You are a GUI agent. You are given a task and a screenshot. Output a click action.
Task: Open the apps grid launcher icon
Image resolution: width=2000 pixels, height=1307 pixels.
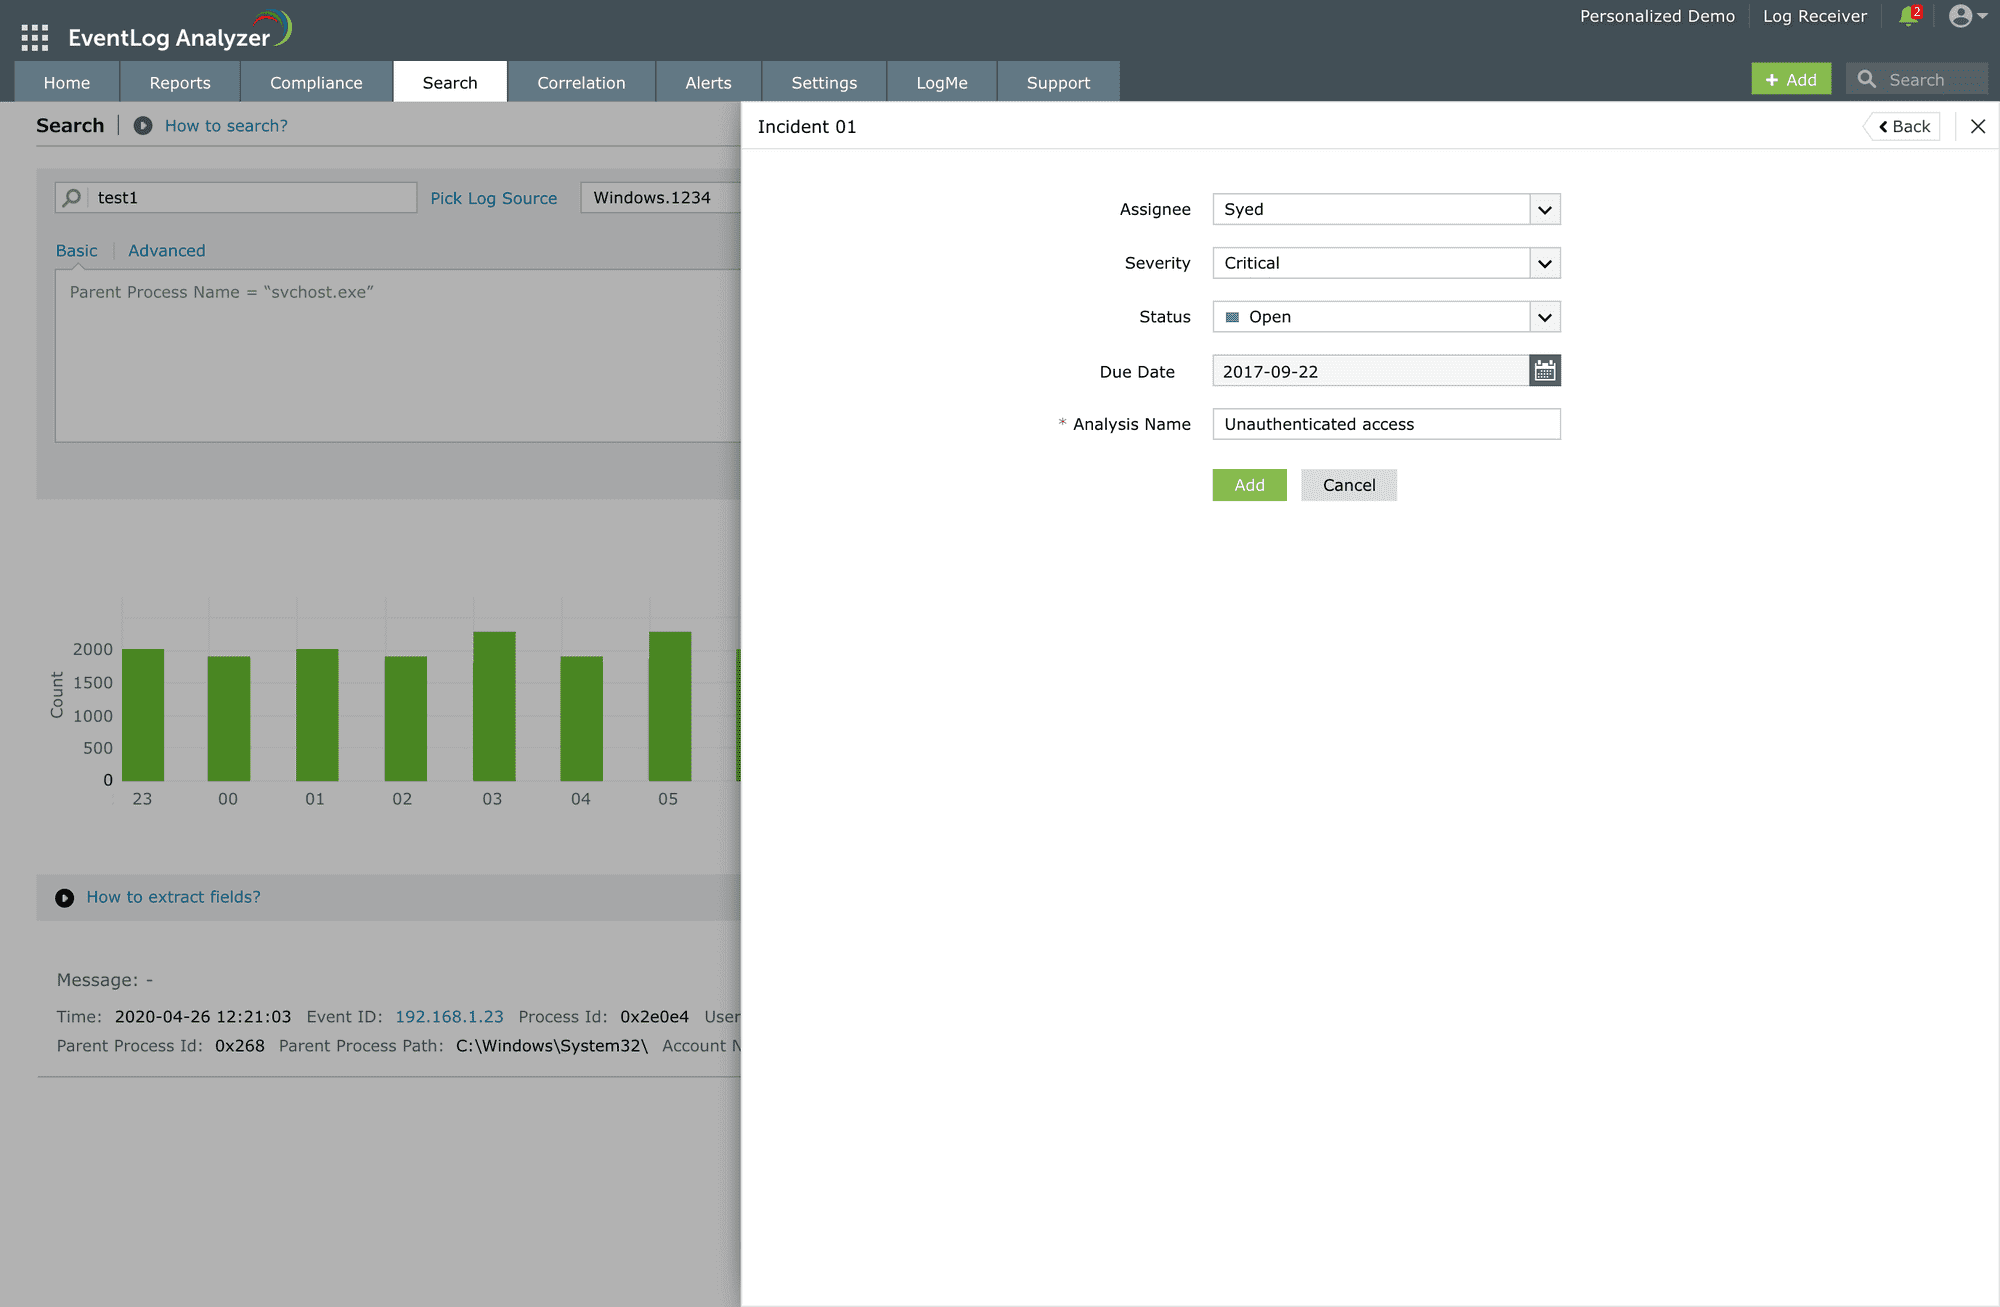tap(34, 38)
